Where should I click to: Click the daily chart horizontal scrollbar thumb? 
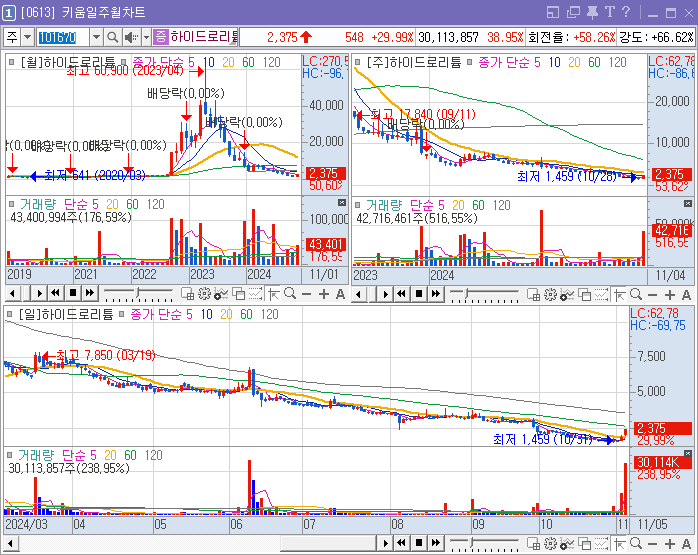point(329,543)
